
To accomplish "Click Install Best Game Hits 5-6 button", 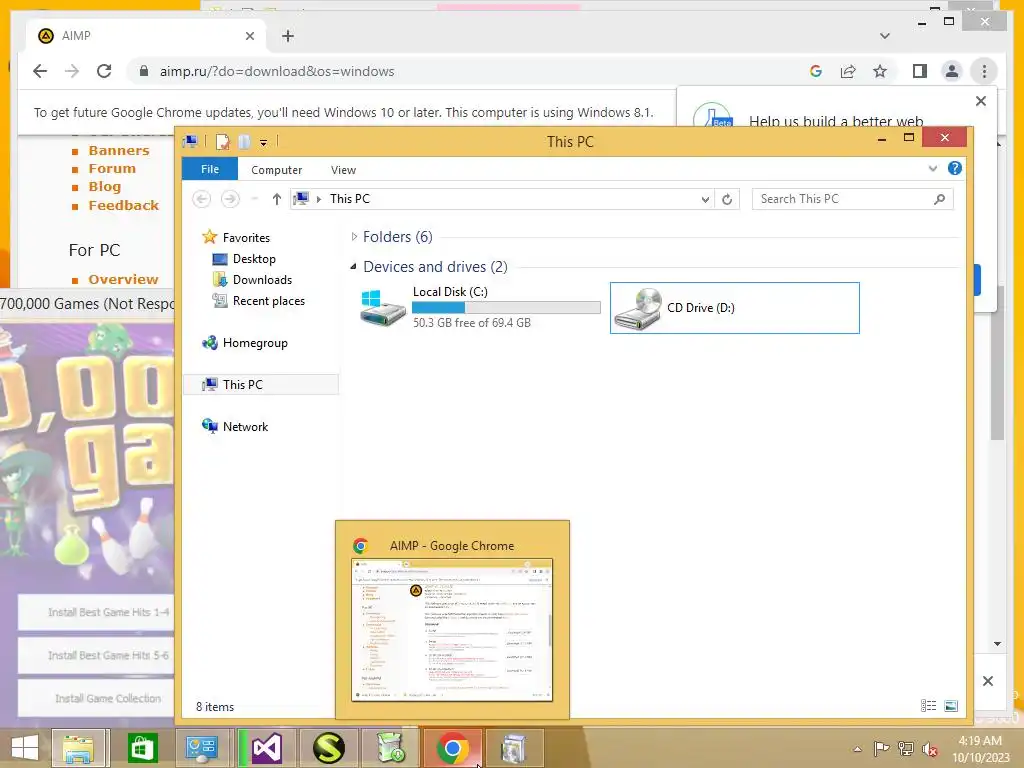I will 97,655.
